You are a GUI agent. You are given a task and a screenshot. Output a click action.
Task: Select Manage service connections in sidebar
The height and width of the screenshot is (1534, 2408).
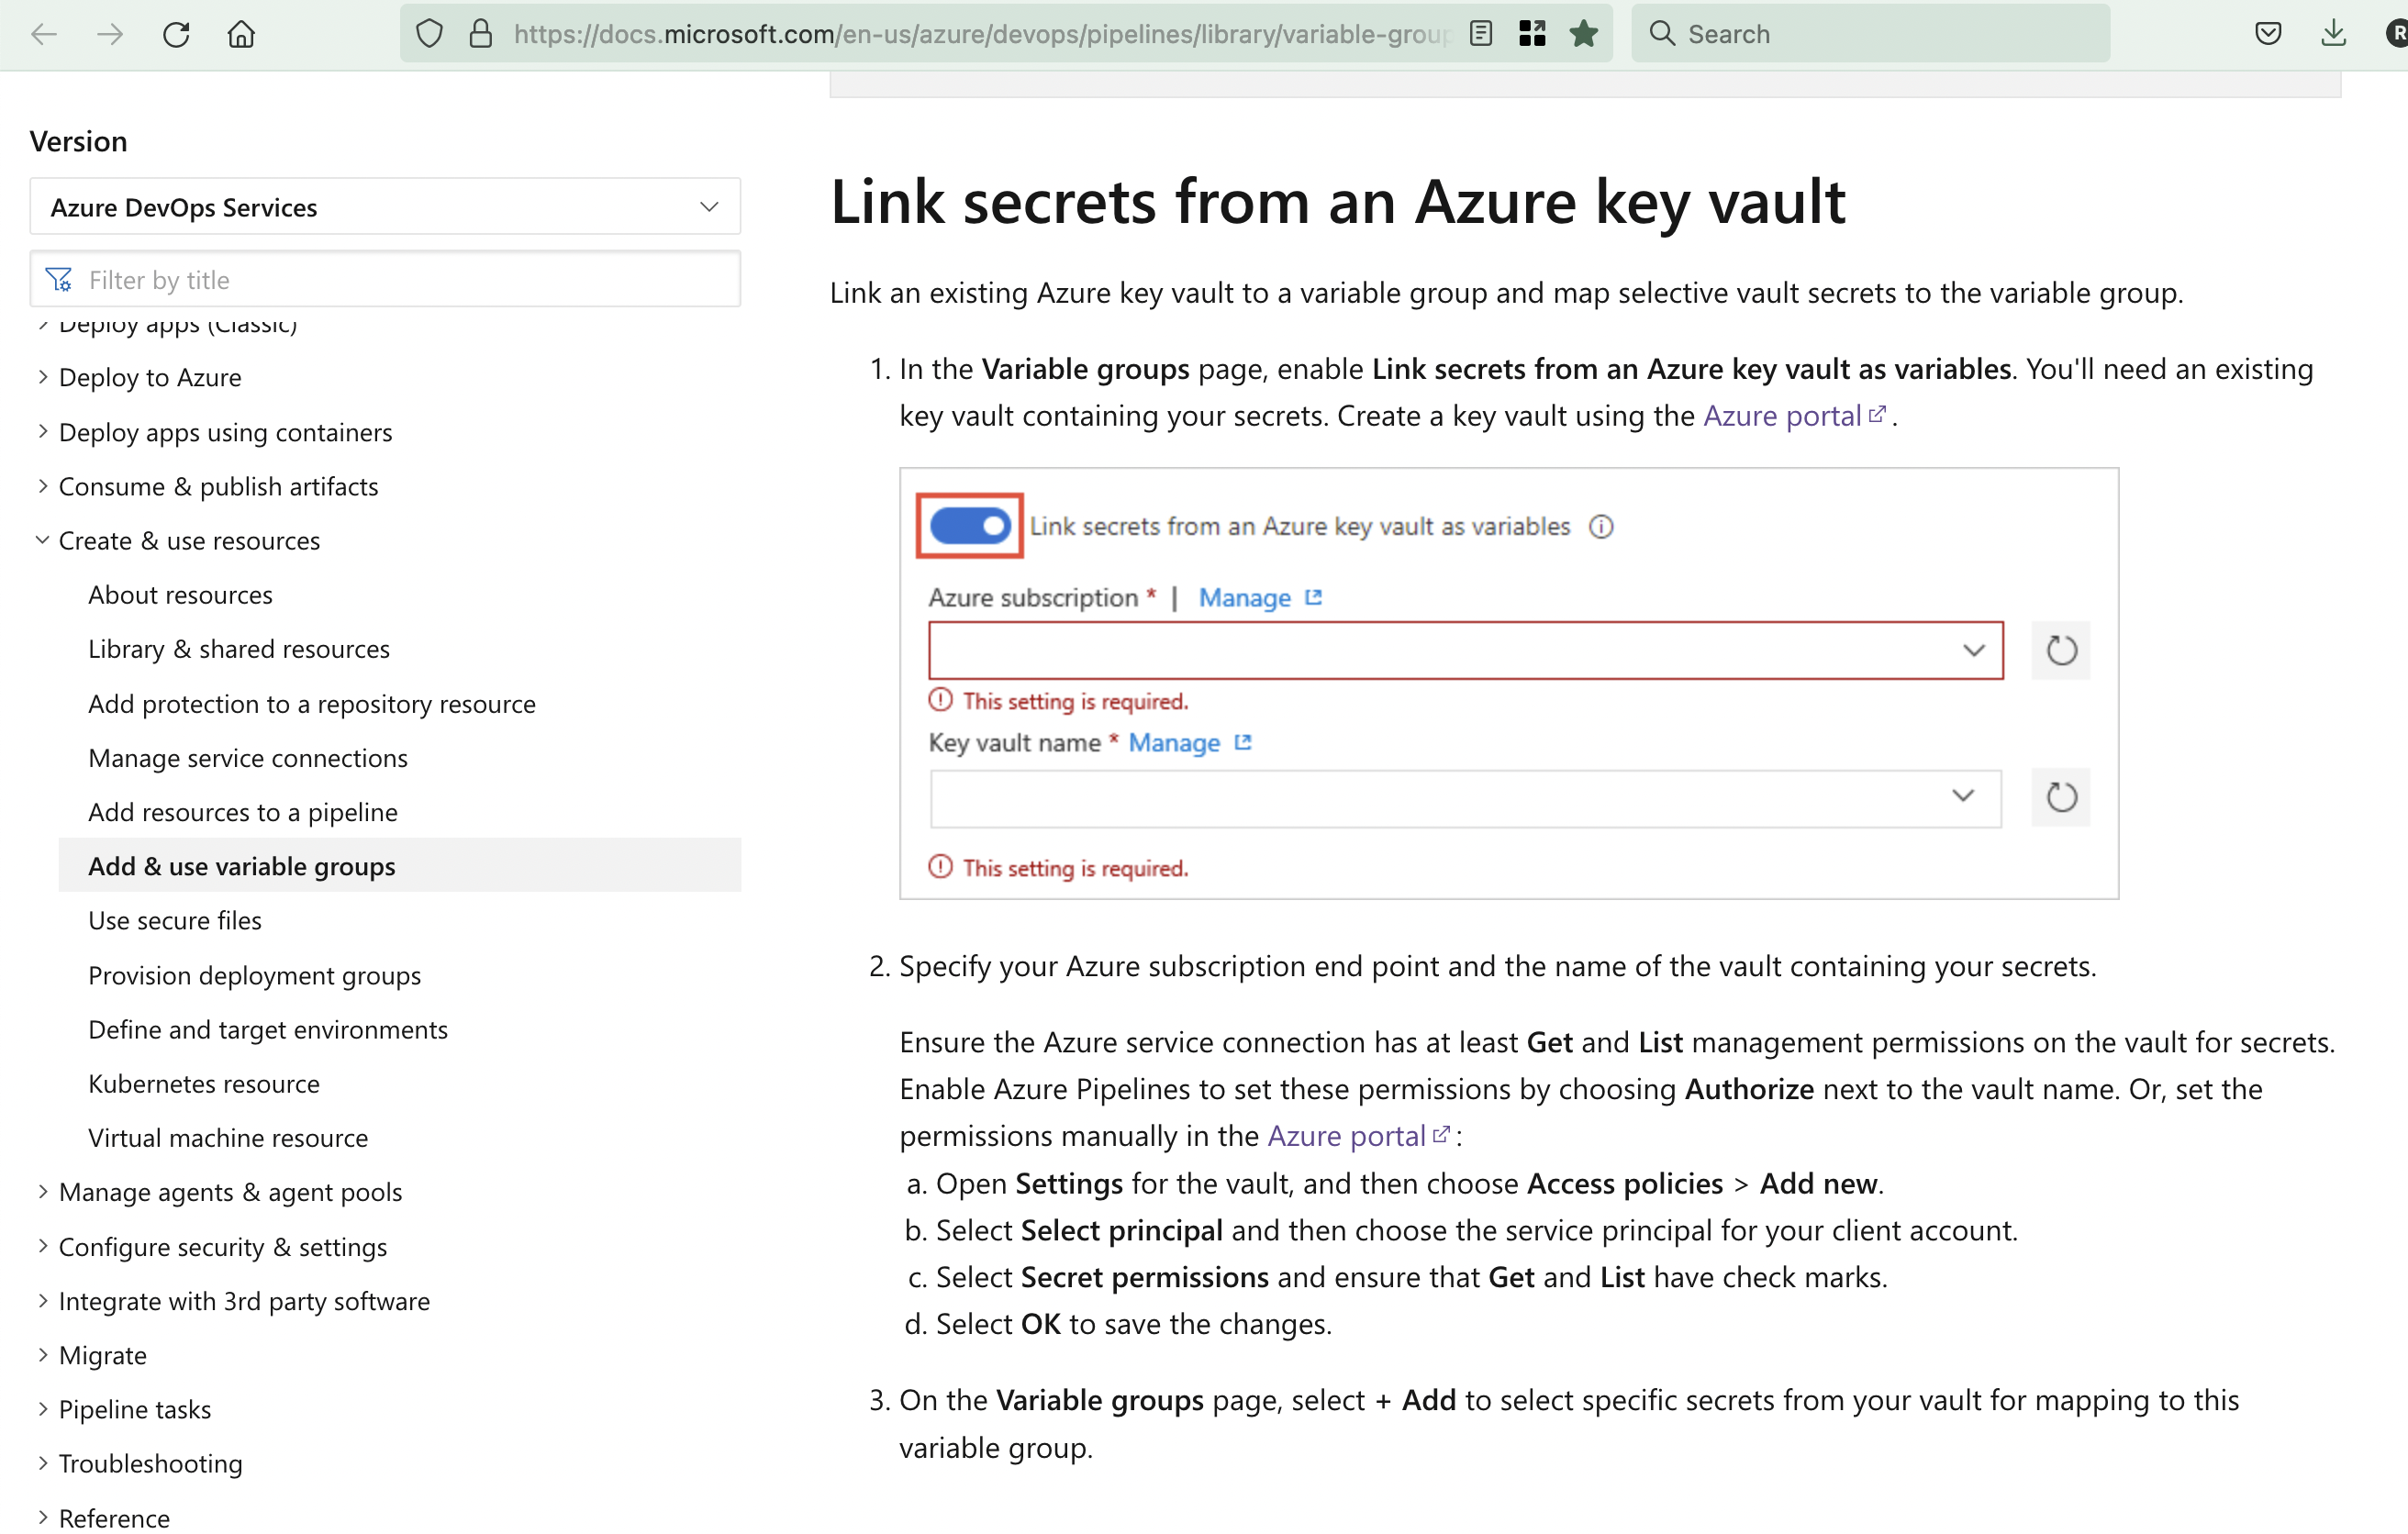click(248, 758)
